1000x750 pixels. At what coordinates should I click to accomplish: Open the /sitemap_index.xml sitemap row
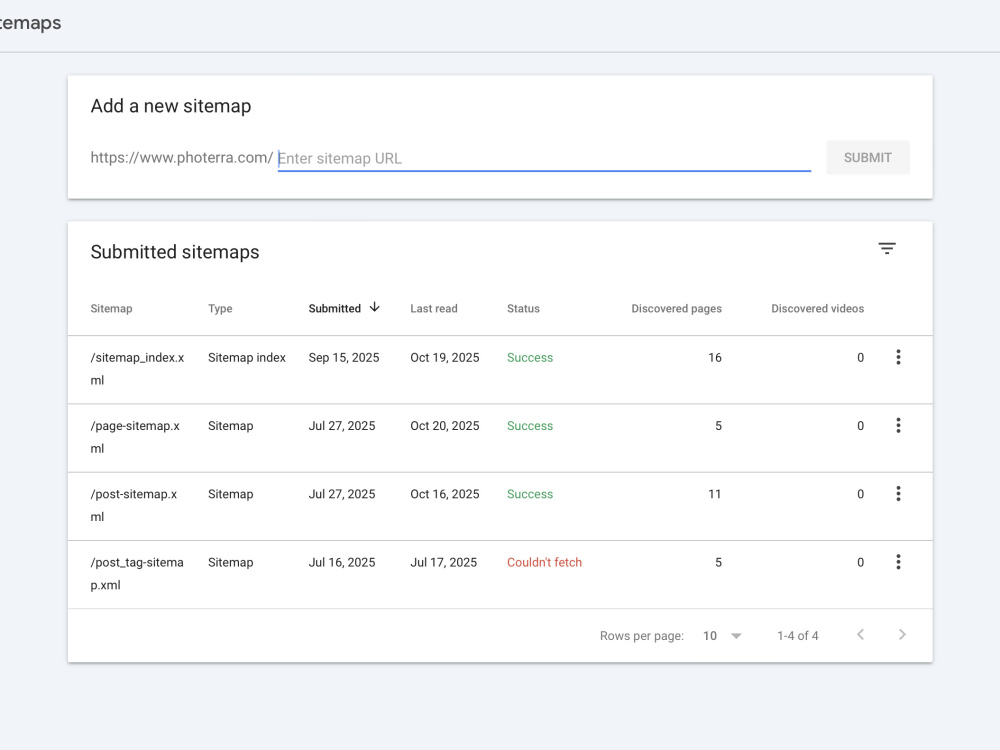point(500,369)
